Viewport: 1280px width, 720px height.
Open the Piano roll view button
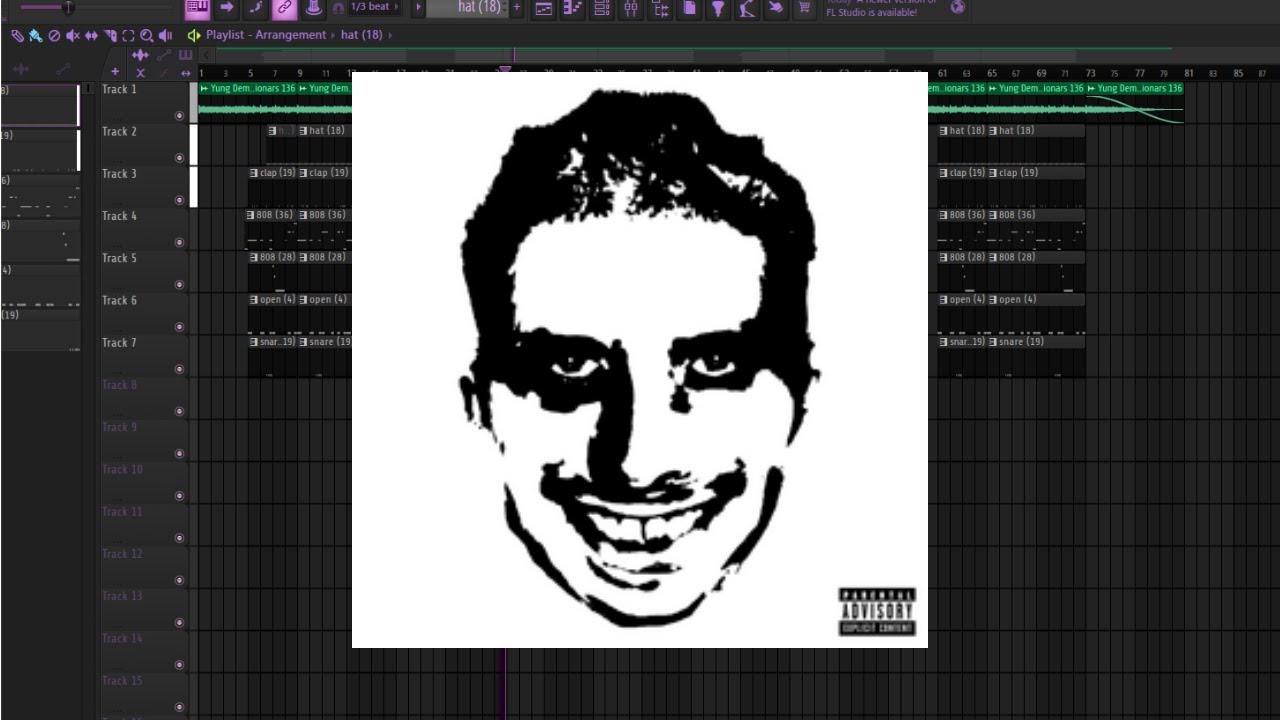tap(573, 9)
